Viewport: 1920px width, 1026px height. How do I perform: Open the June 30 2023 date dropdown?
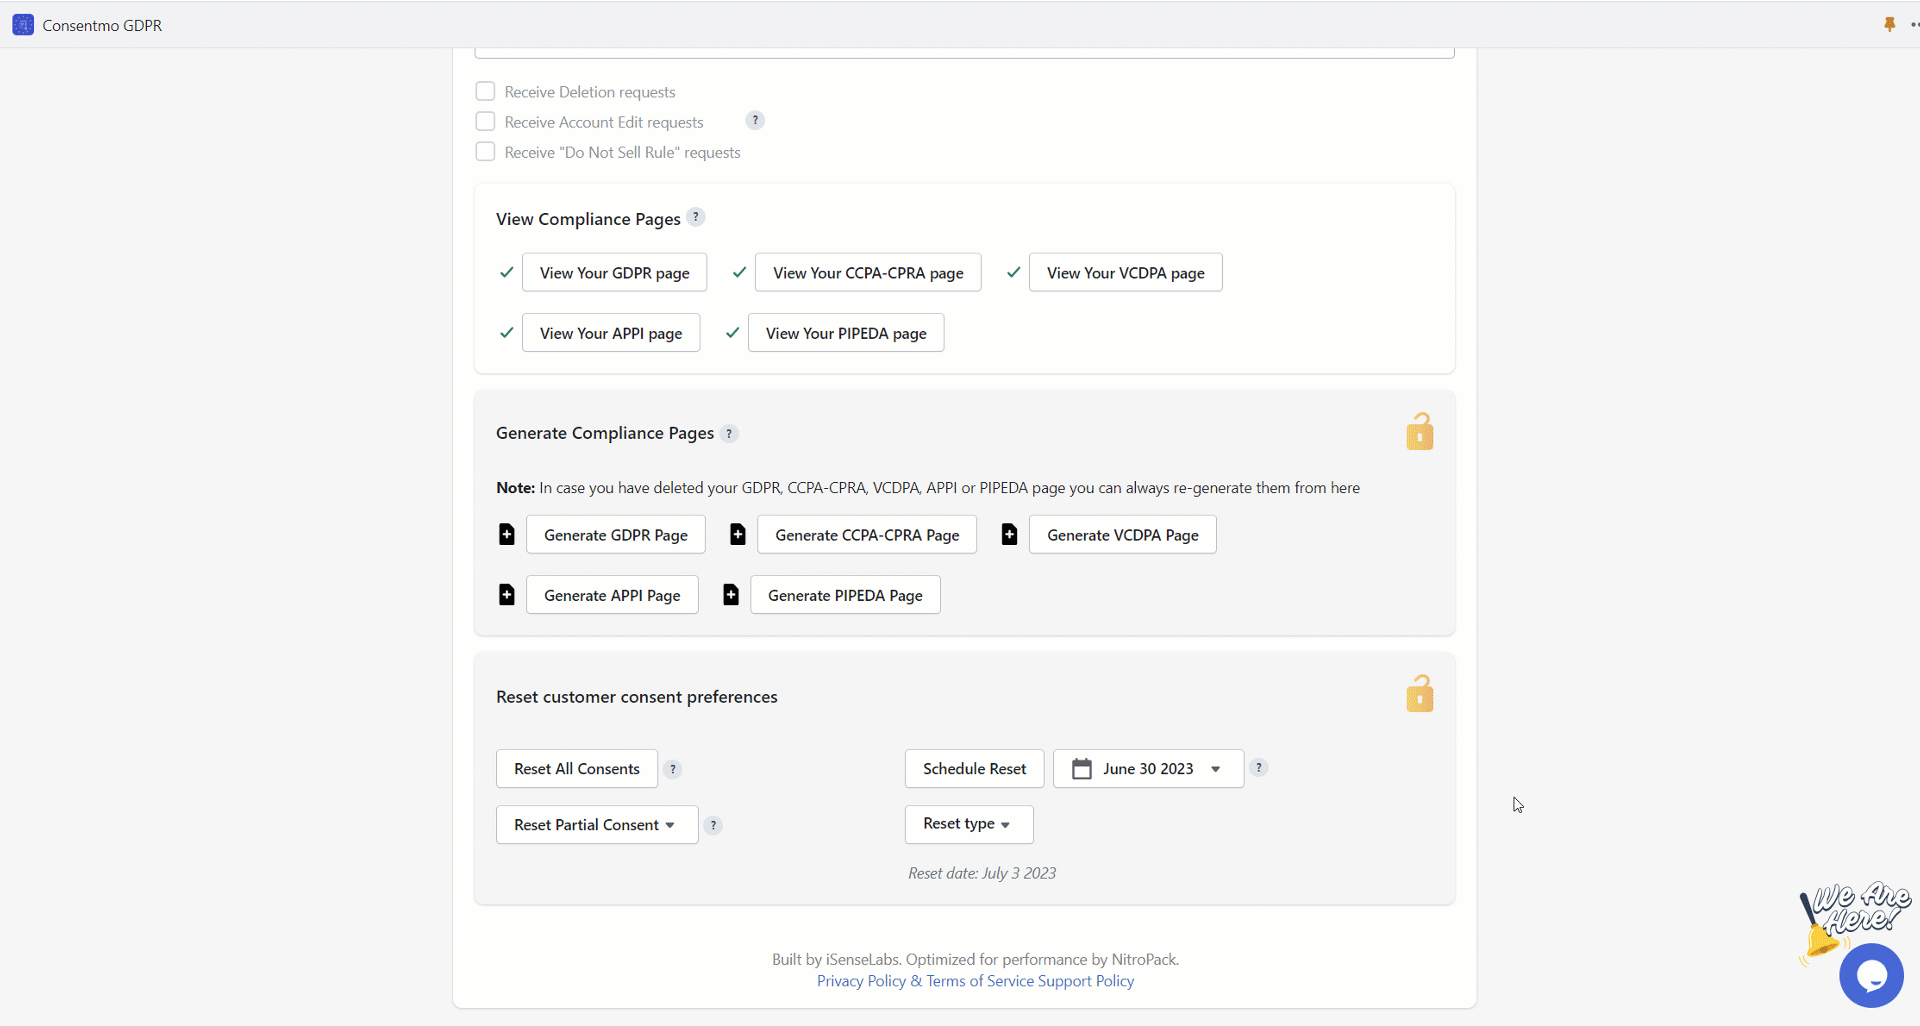[x=1148, y=769]
